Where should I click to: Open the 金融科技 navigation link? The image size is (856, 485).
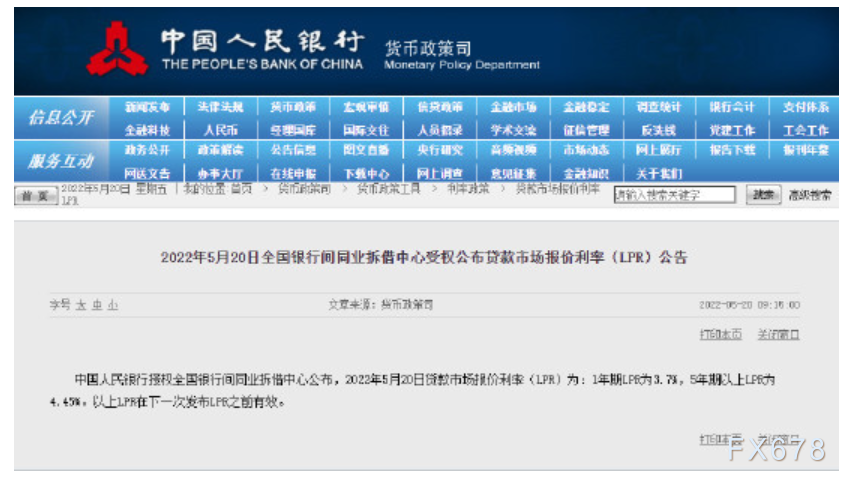click(x=147, y=131)
